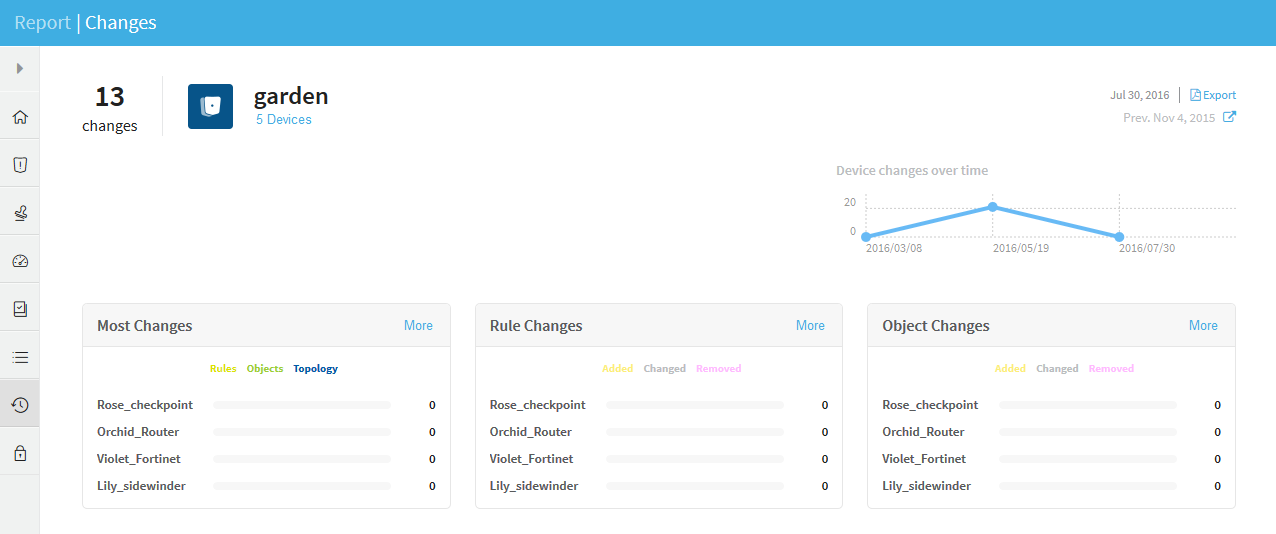Toggle the Topology legend in Most Changes

315,369
